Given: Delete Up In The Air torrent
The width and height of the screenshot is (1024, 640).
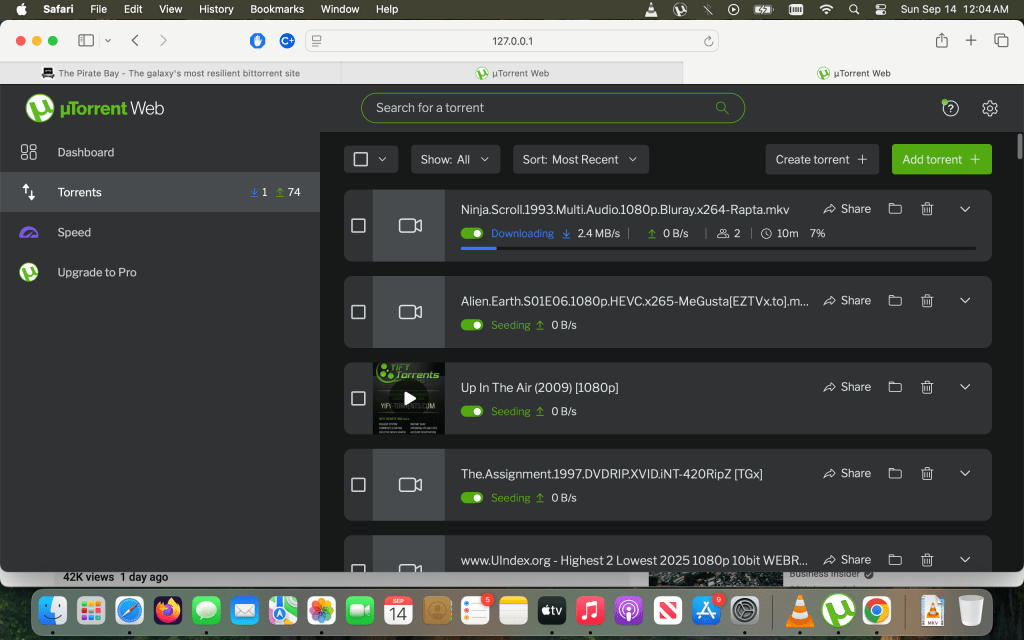Looking at the screenshot, I should click(927, 387).
